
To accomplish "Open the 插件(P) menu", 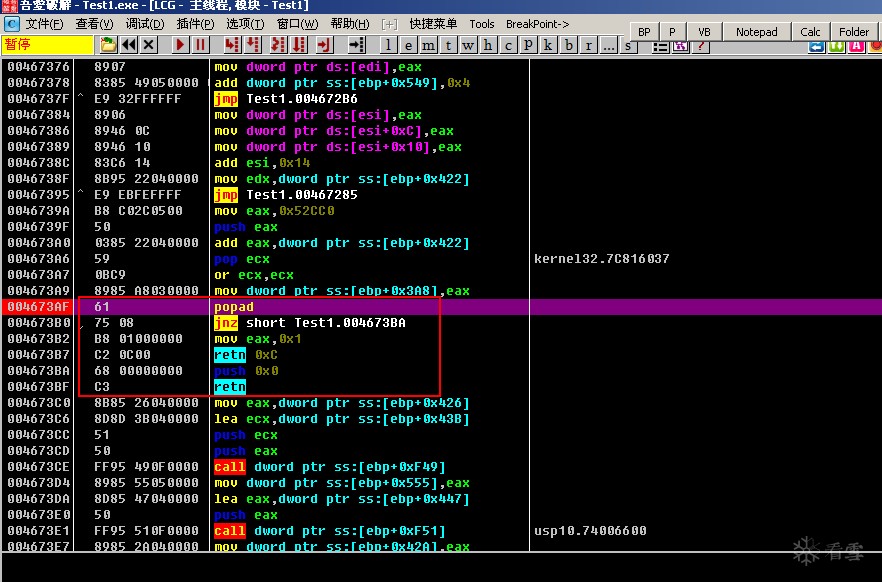I will coord(195,24).
